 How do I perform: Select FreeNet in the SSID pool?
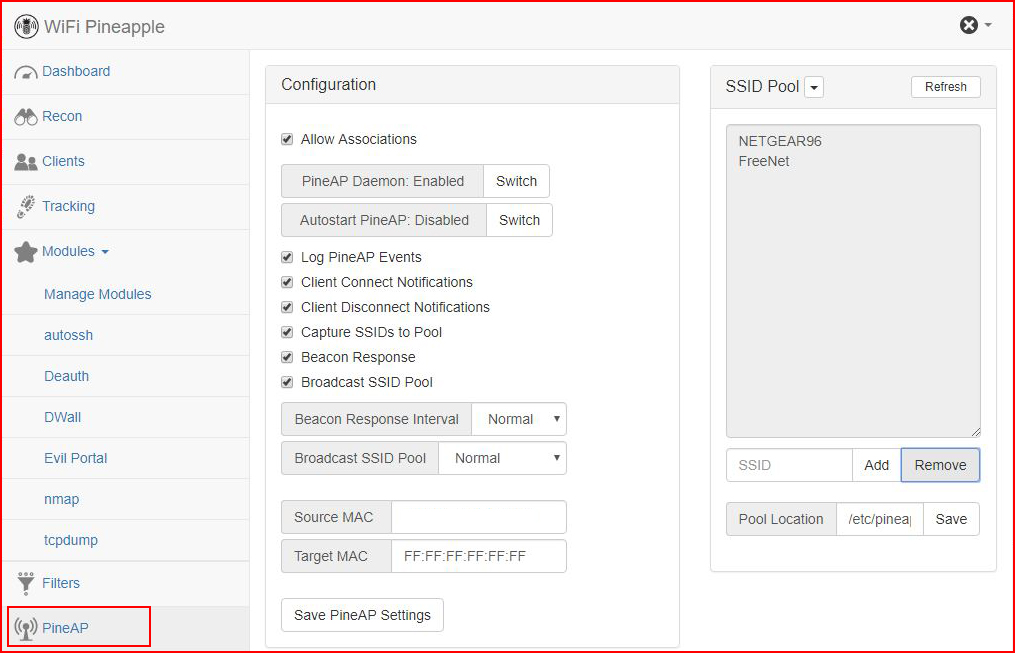(x=764, y=161)
